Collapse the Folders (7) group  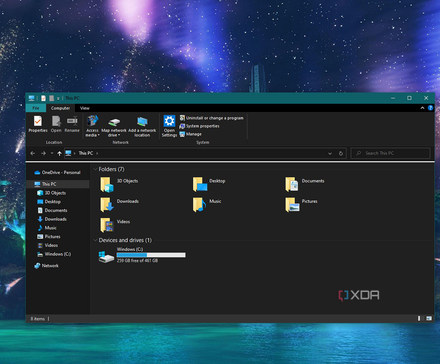(x=95, y=169)
